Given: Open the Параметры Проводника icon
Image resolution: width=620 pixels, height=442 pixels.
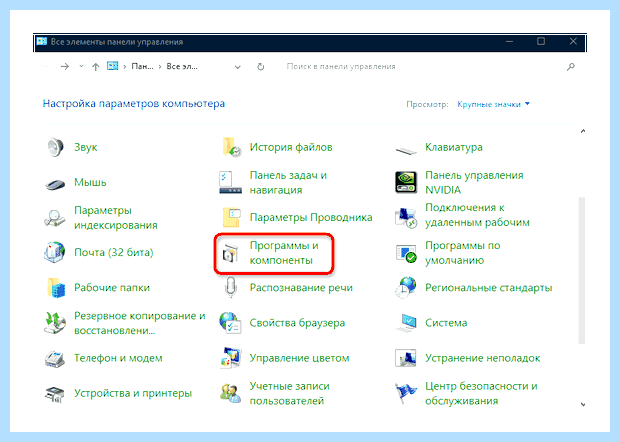Looking at the screenshot, I should coord(231,217).
